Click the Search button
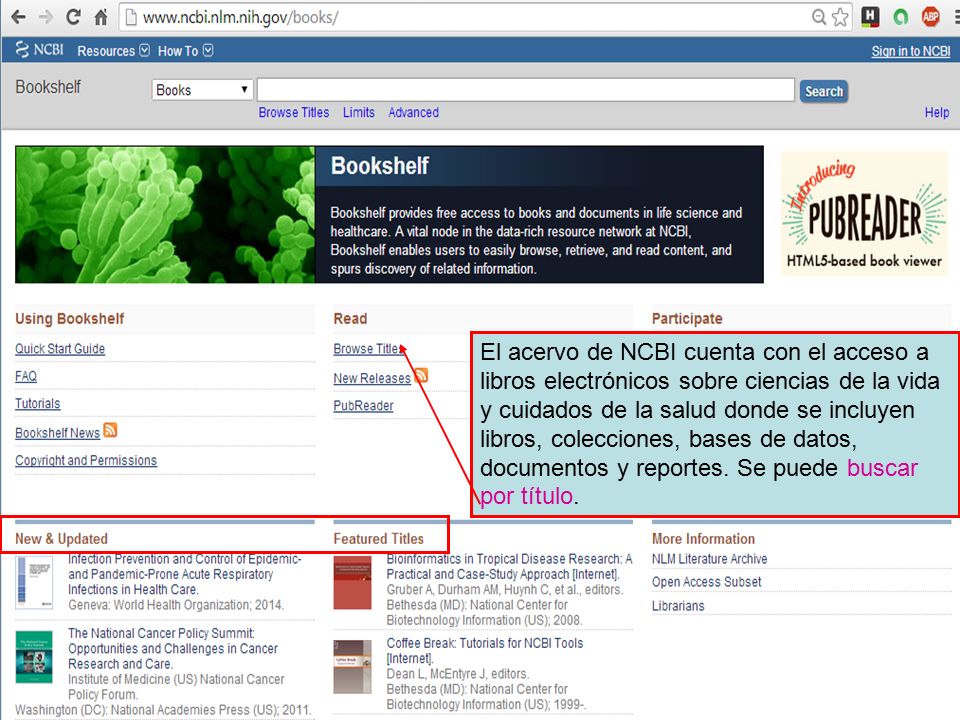Image resolution: width=960 pixels, height=720 pixels. 823,91
